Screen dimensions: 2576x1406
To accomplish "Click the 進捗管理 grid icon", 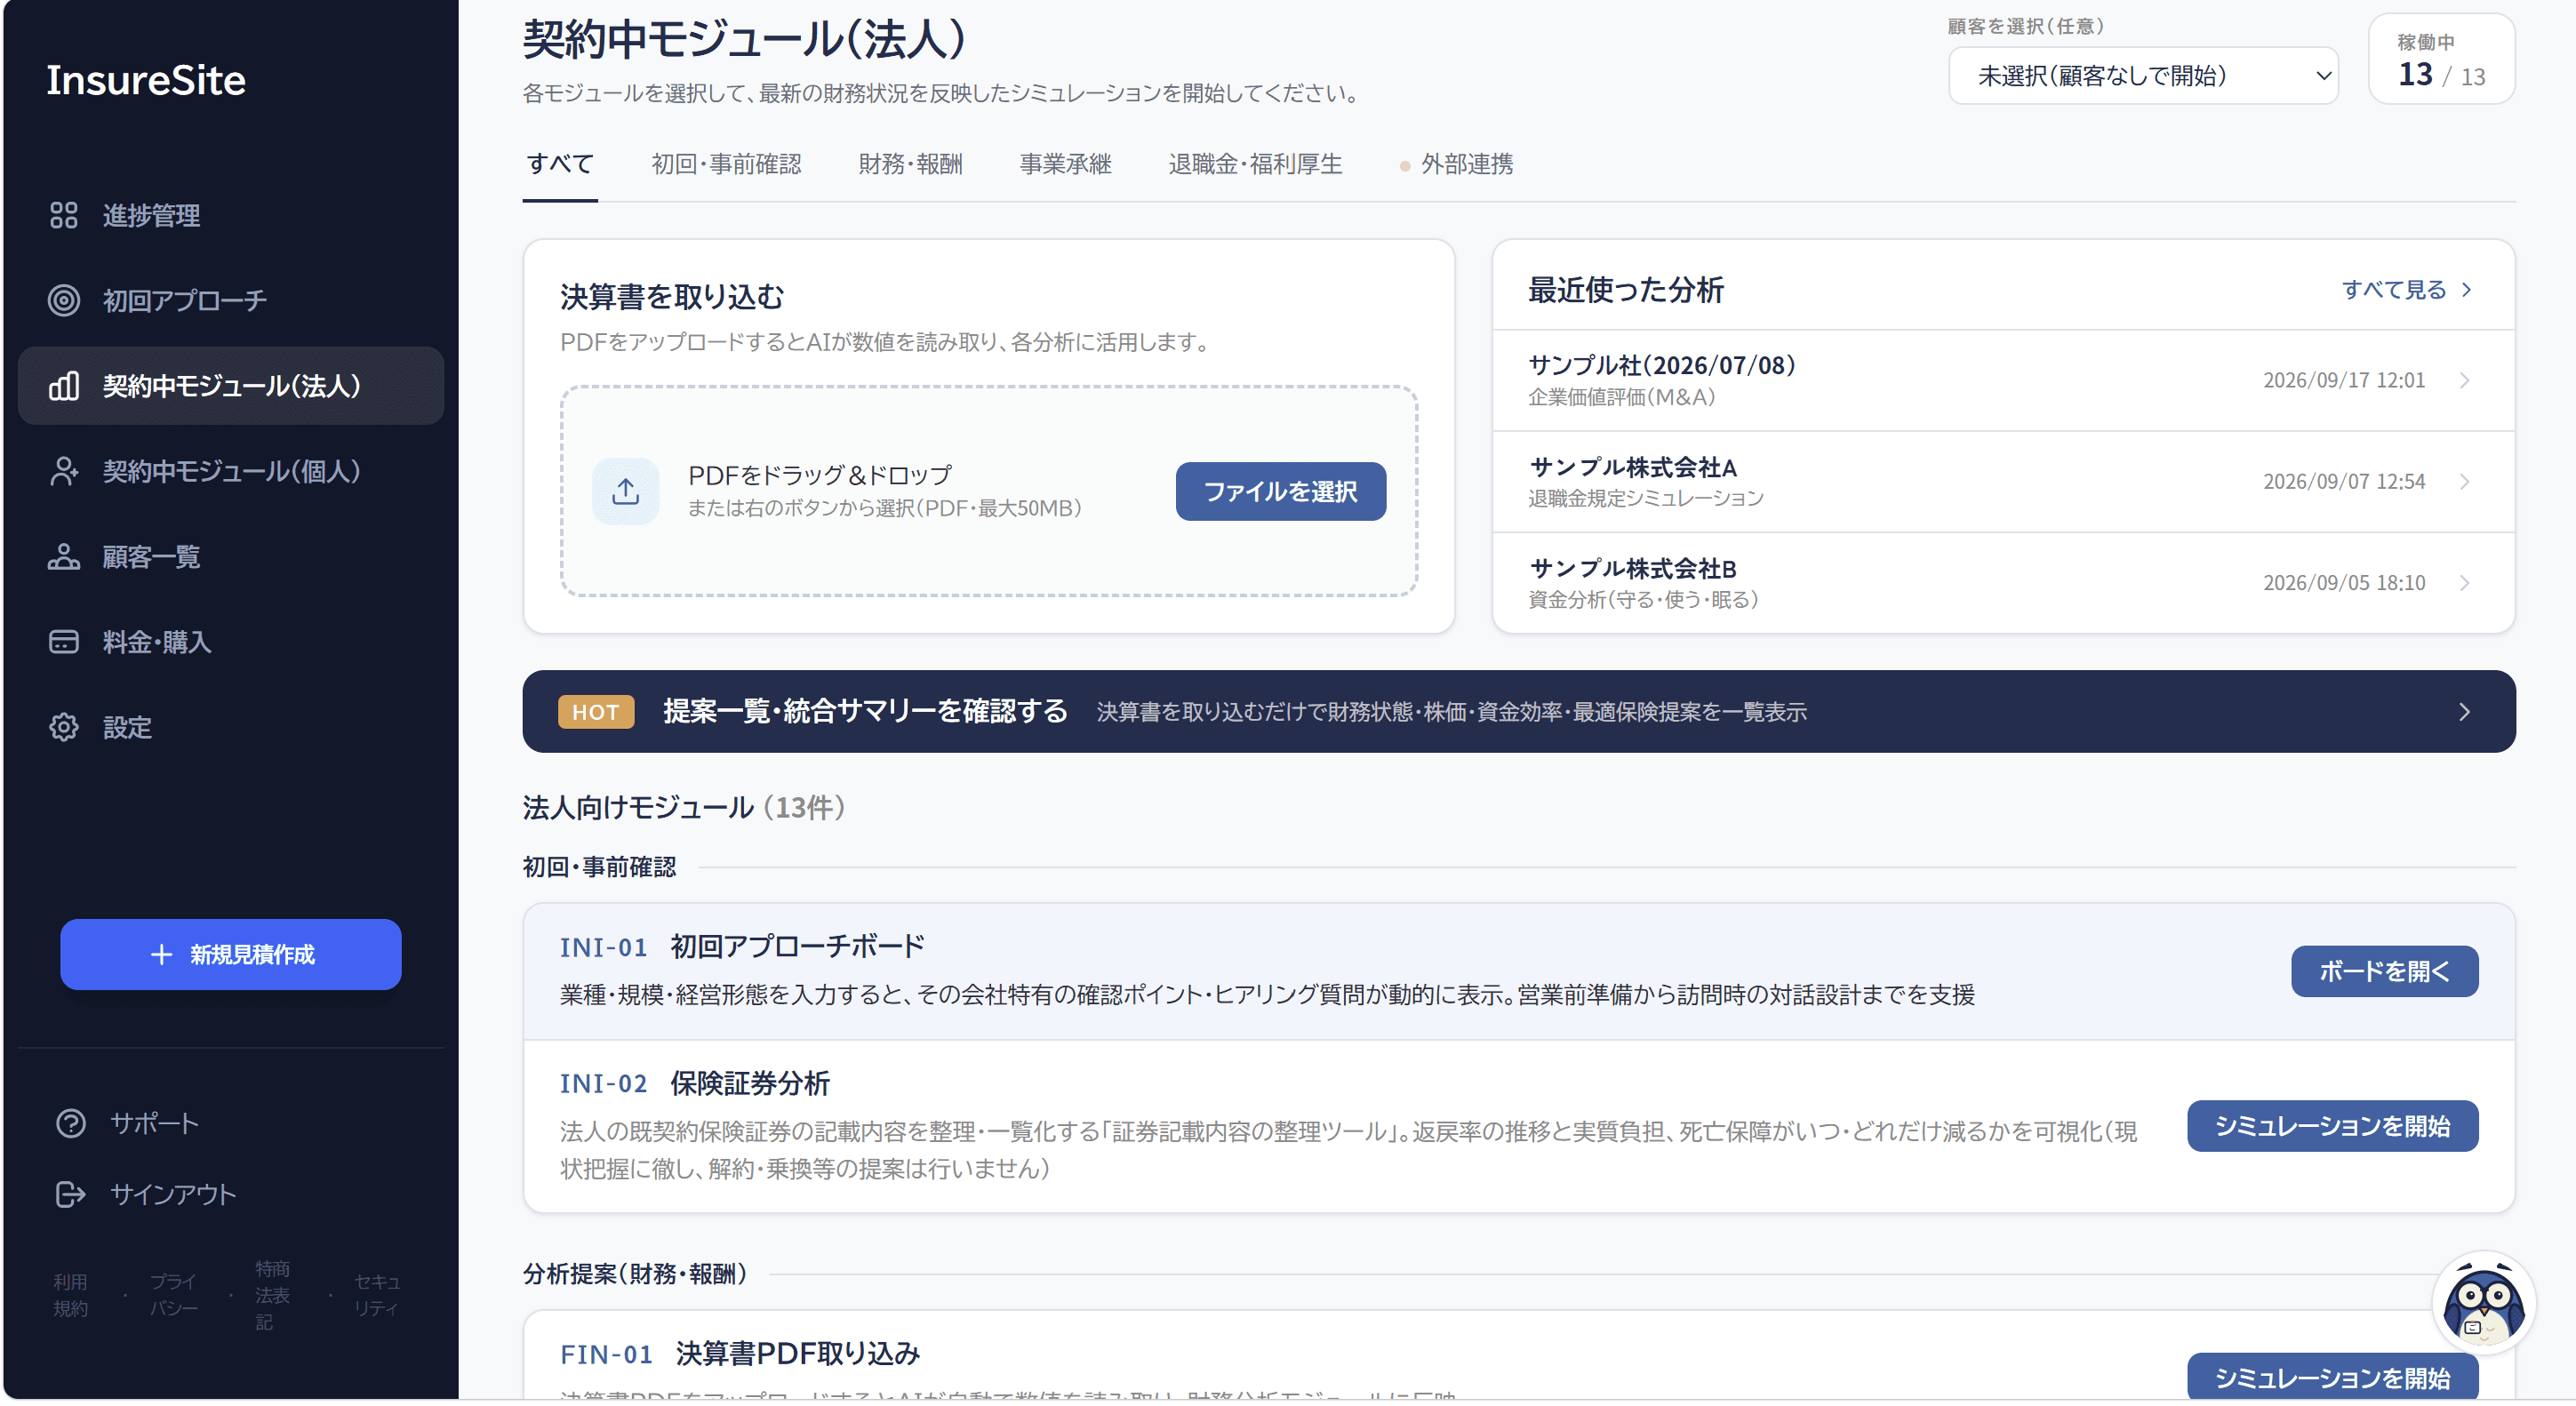I will (x=64, y=215).
